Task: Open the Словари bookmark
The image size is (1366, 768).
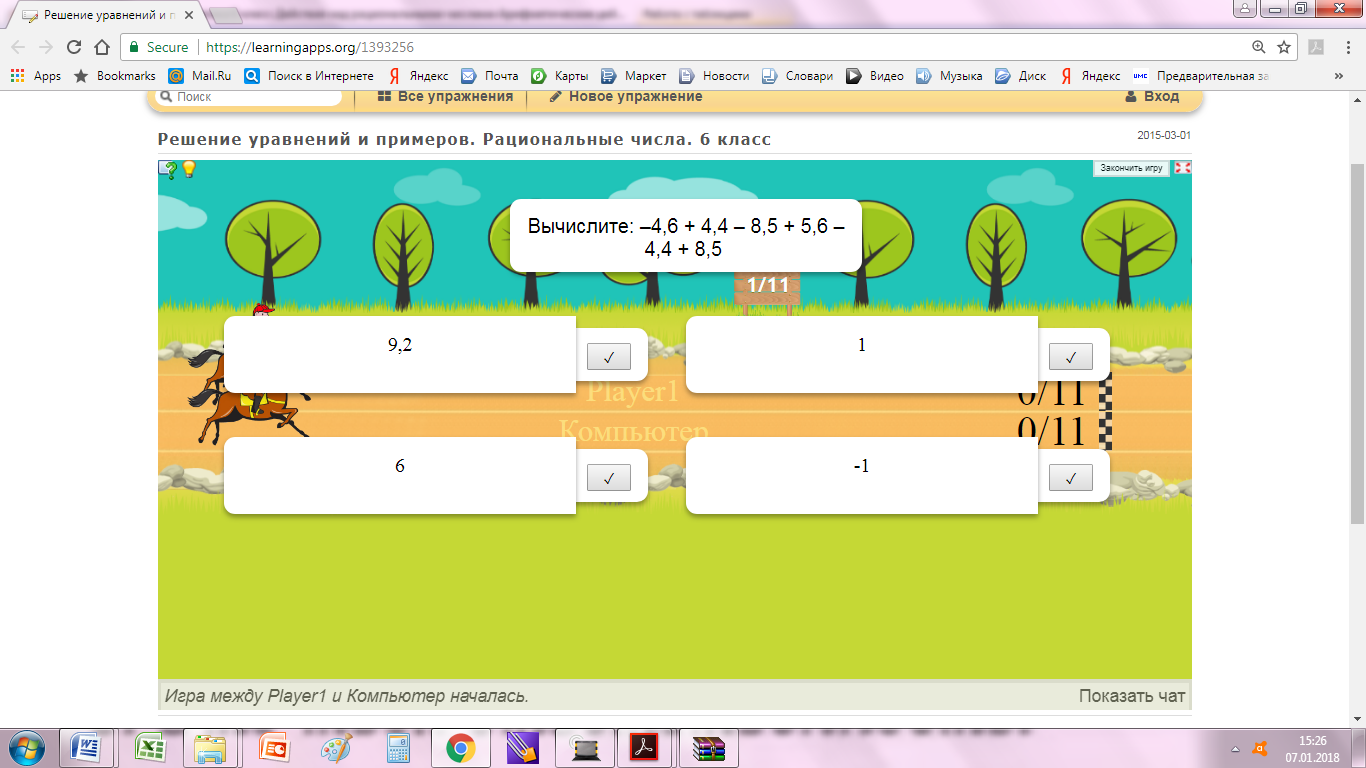Action: (x=797, y=76)
